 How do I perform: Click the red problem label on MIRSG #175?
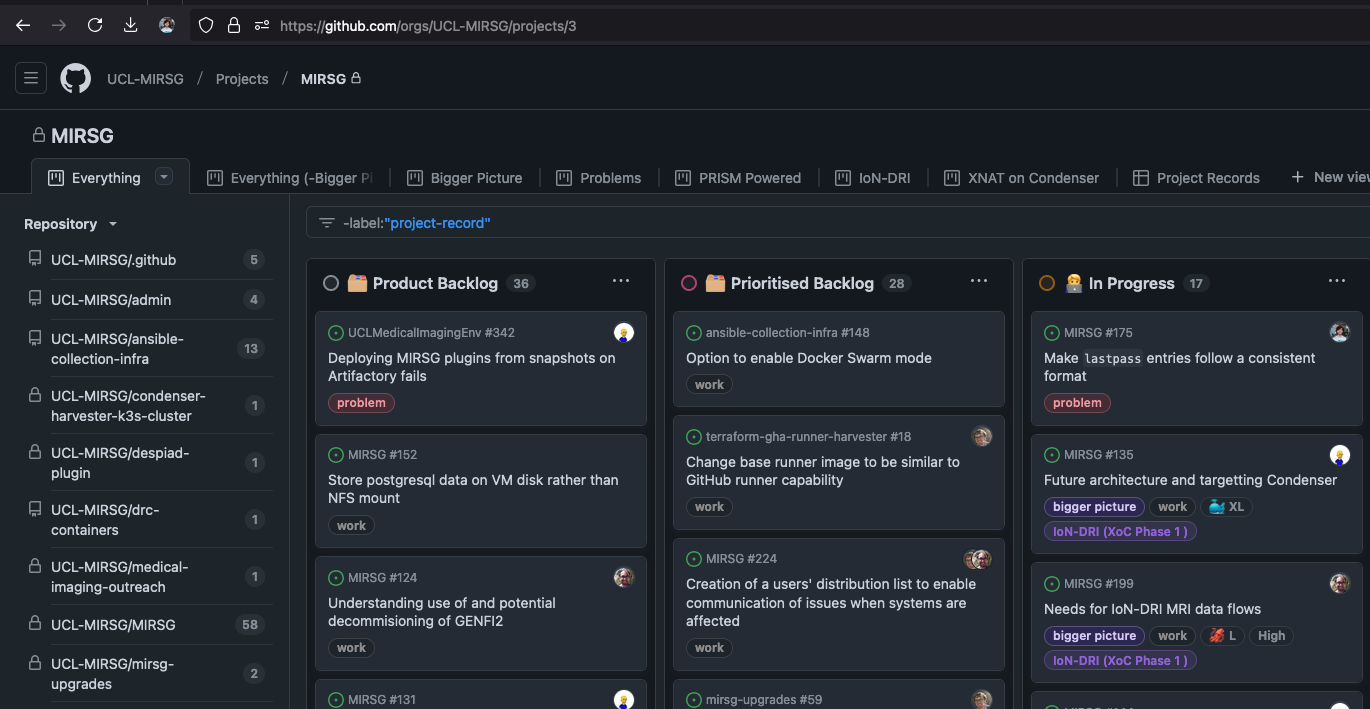(x=1076, y=403)
